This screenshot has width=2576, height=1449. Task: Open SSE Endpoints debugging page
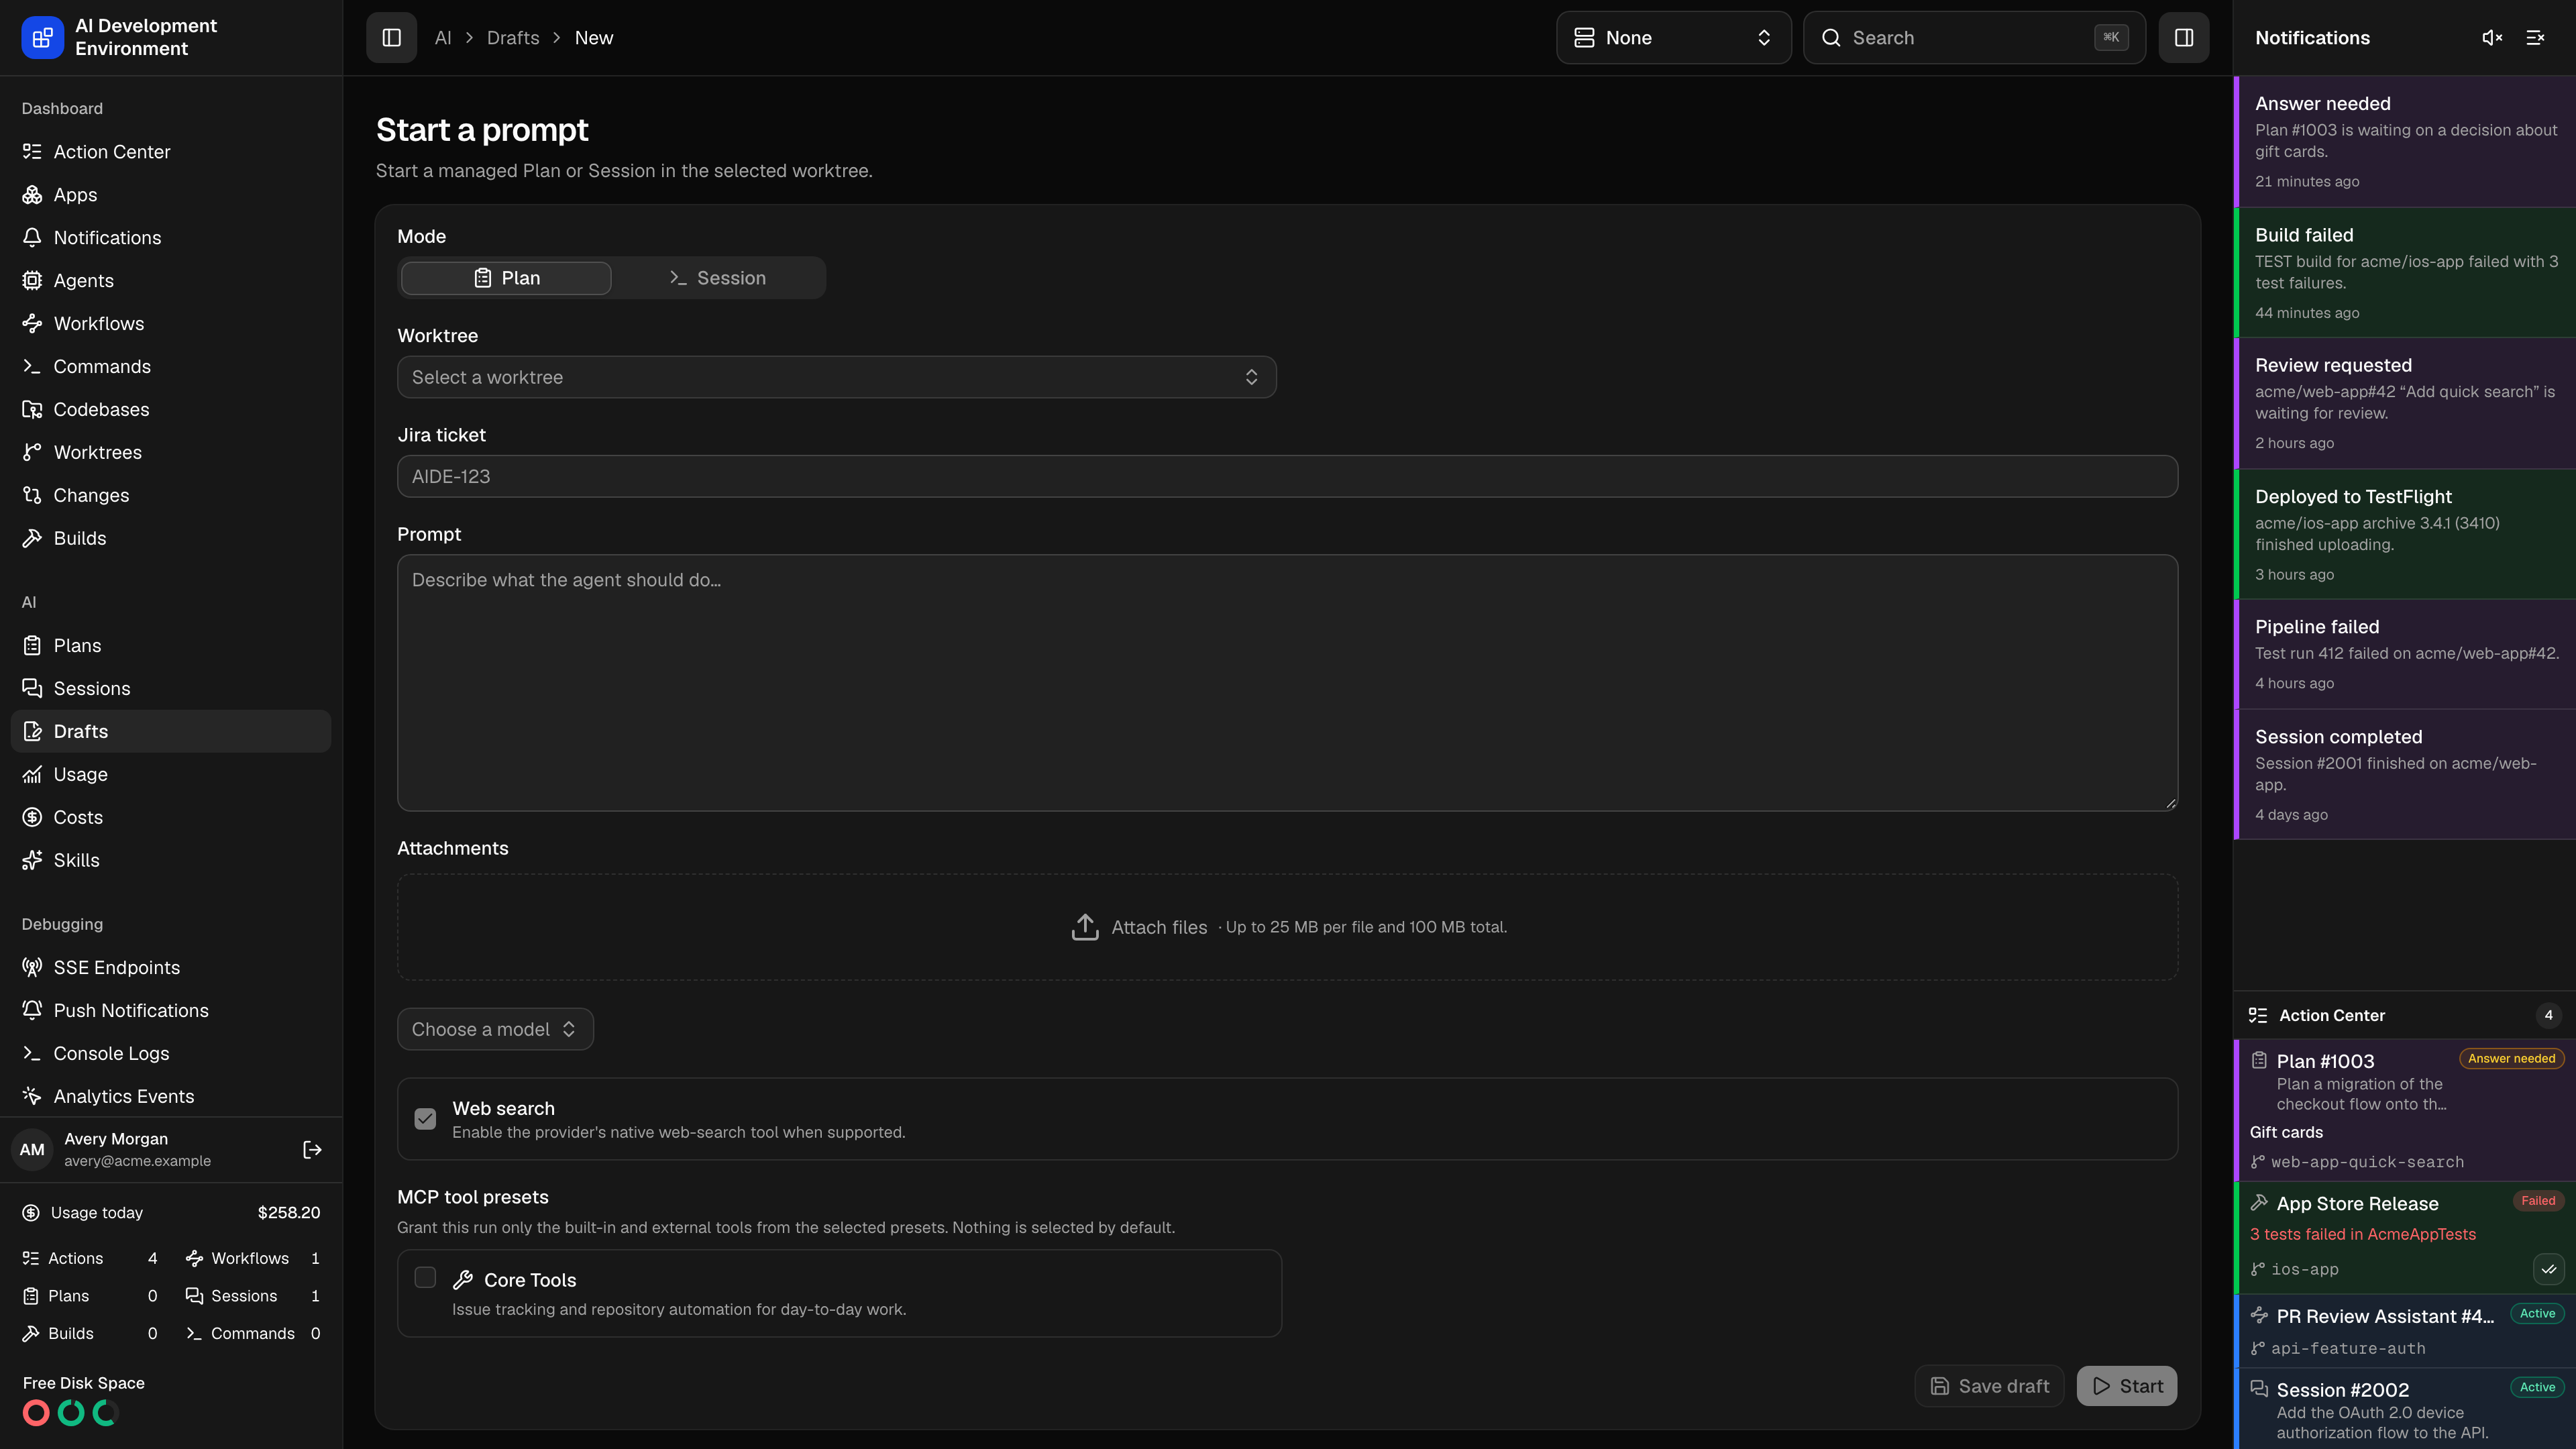tap(171, 968)
